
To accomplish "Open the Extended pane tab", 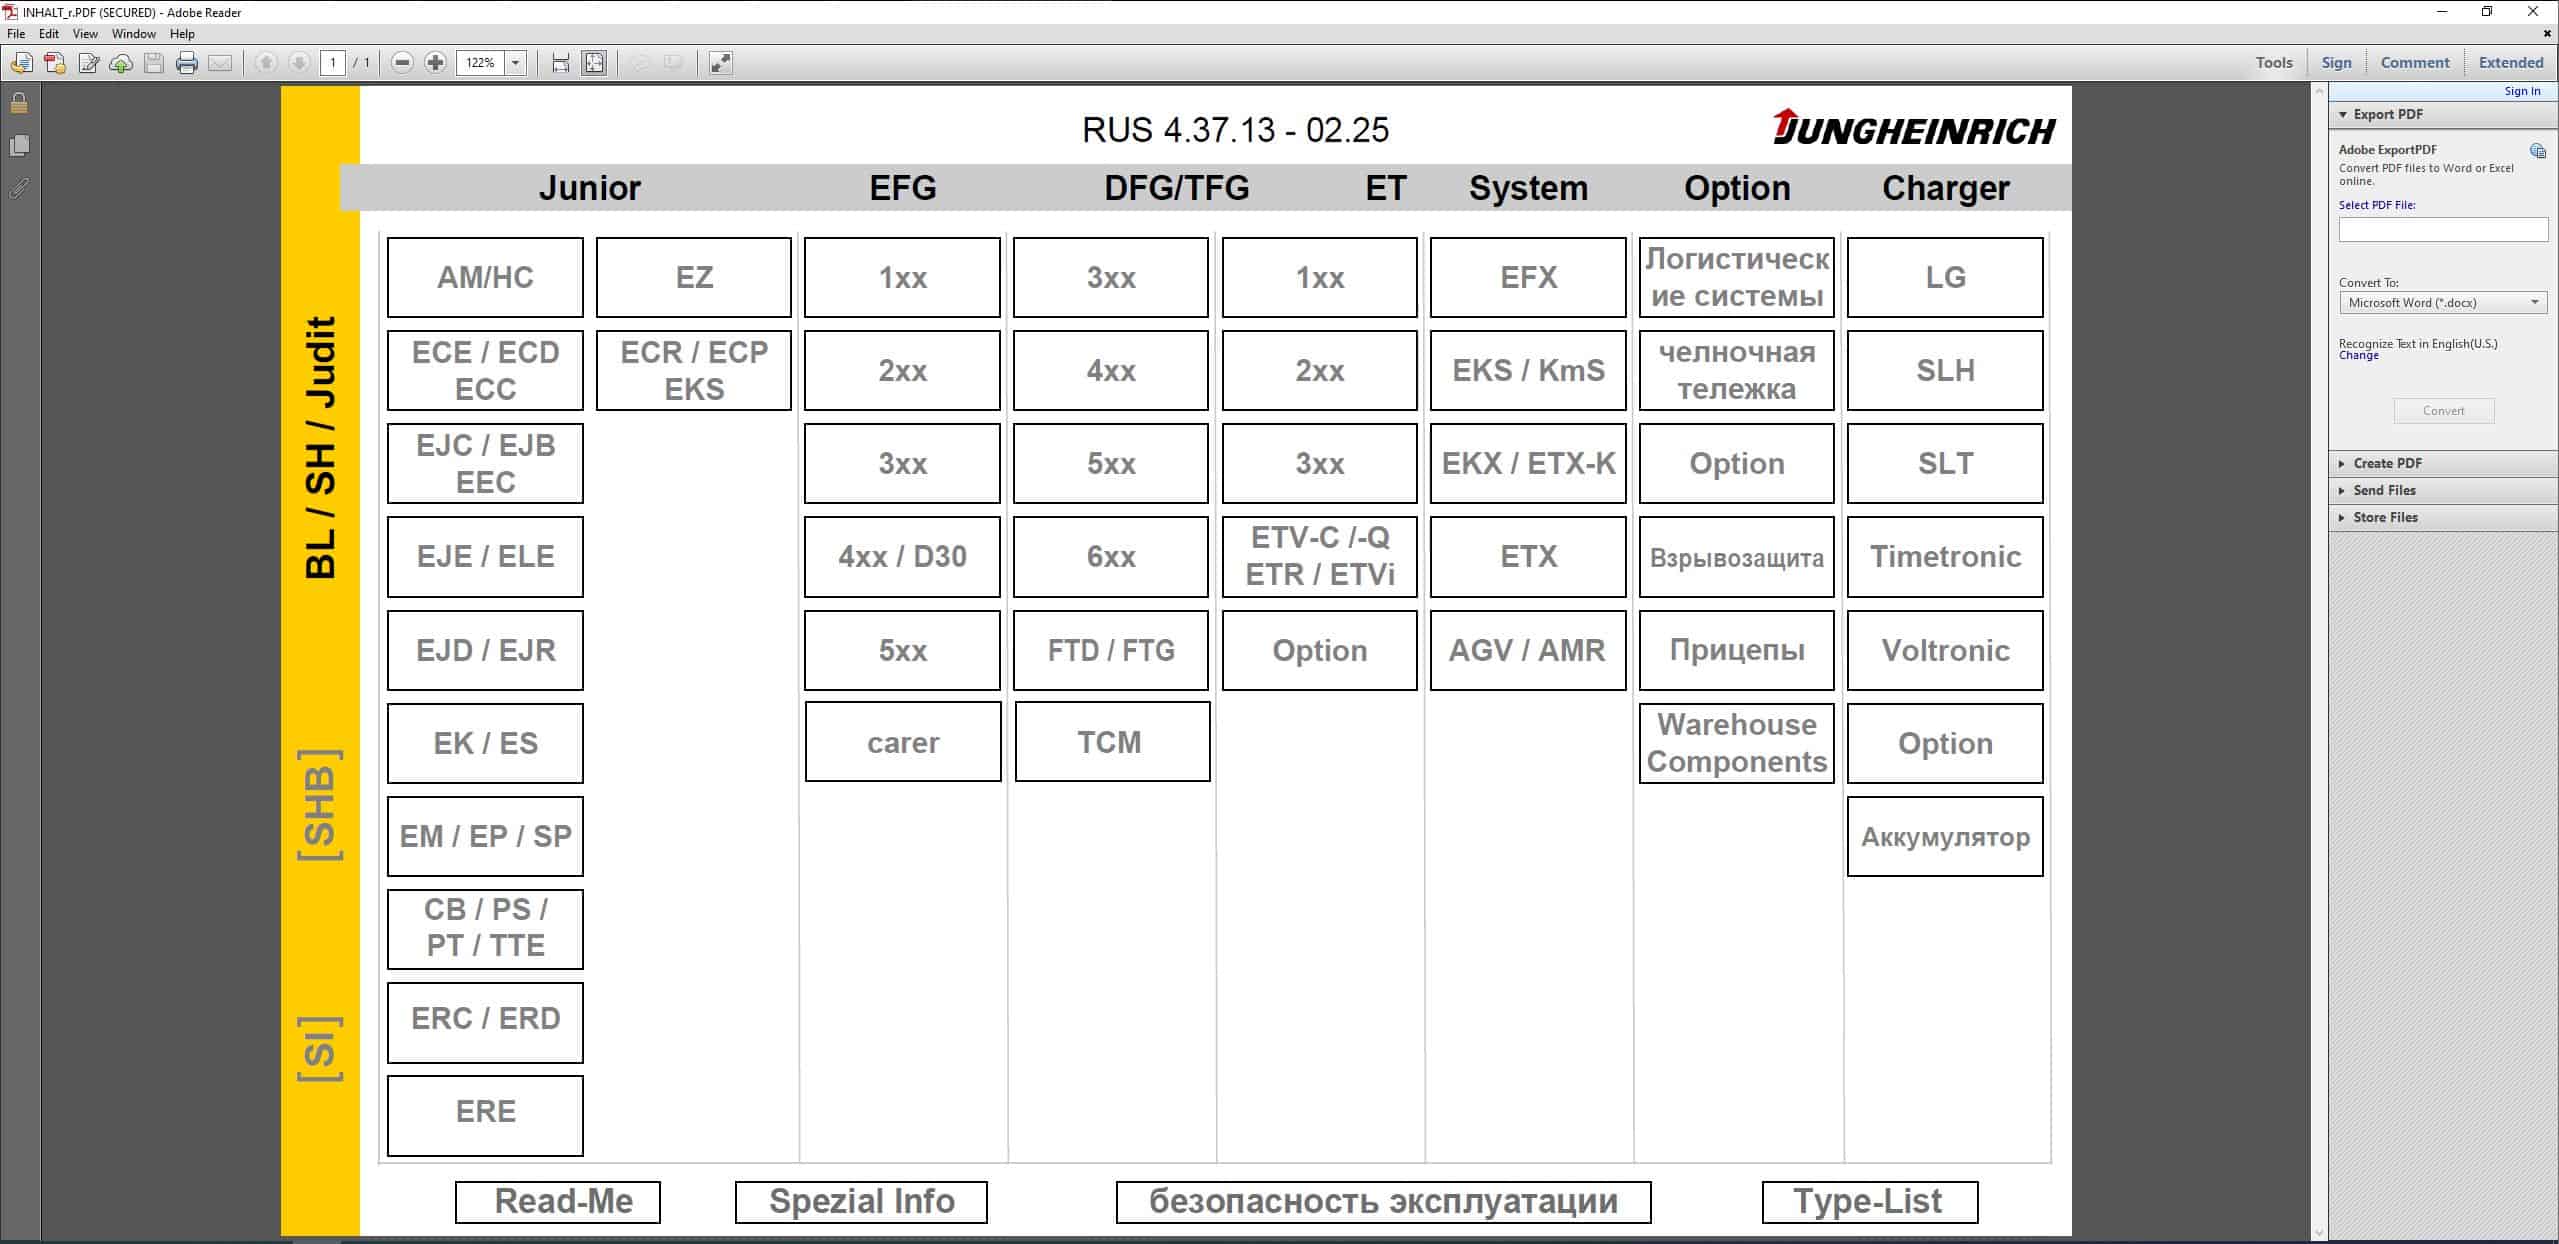I will tap(2510, 63).
